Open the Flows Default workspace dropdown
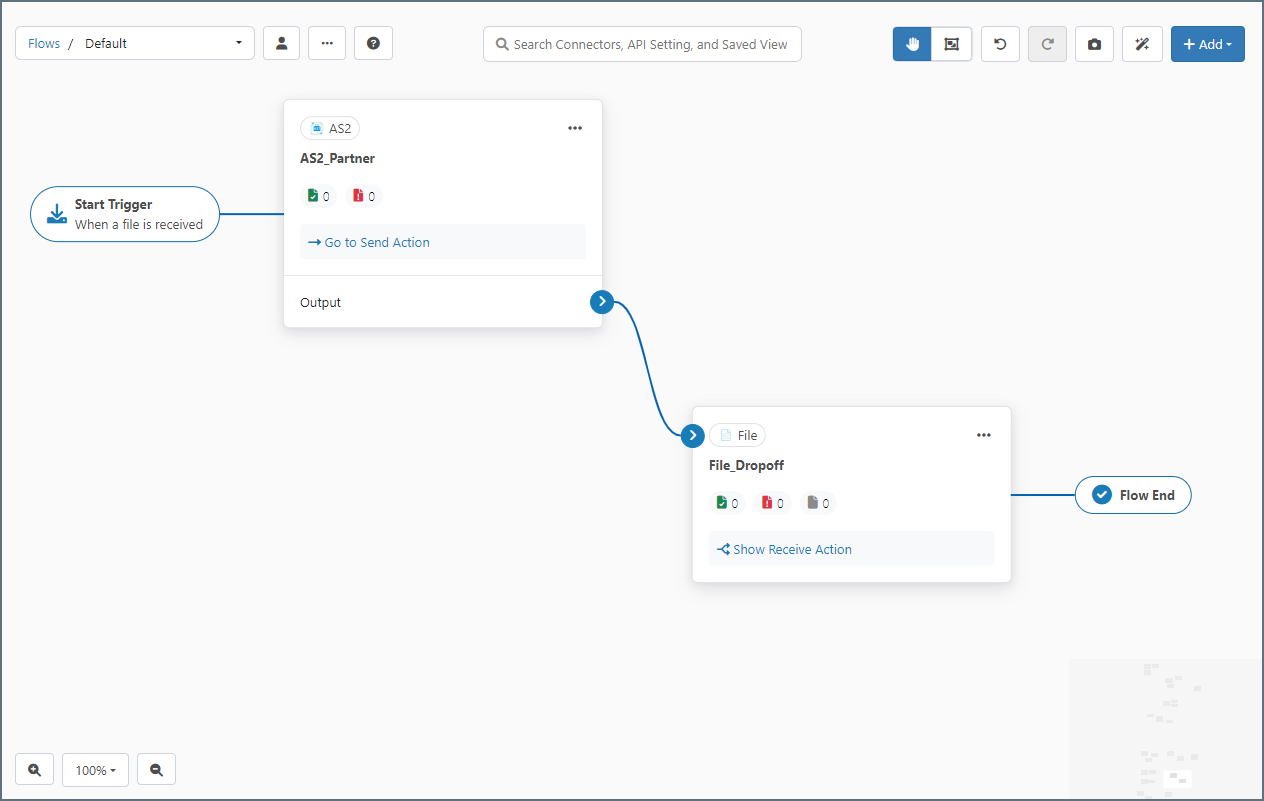Image resolution: width=1264 pixels, height=801 pixels. [135, 43]
